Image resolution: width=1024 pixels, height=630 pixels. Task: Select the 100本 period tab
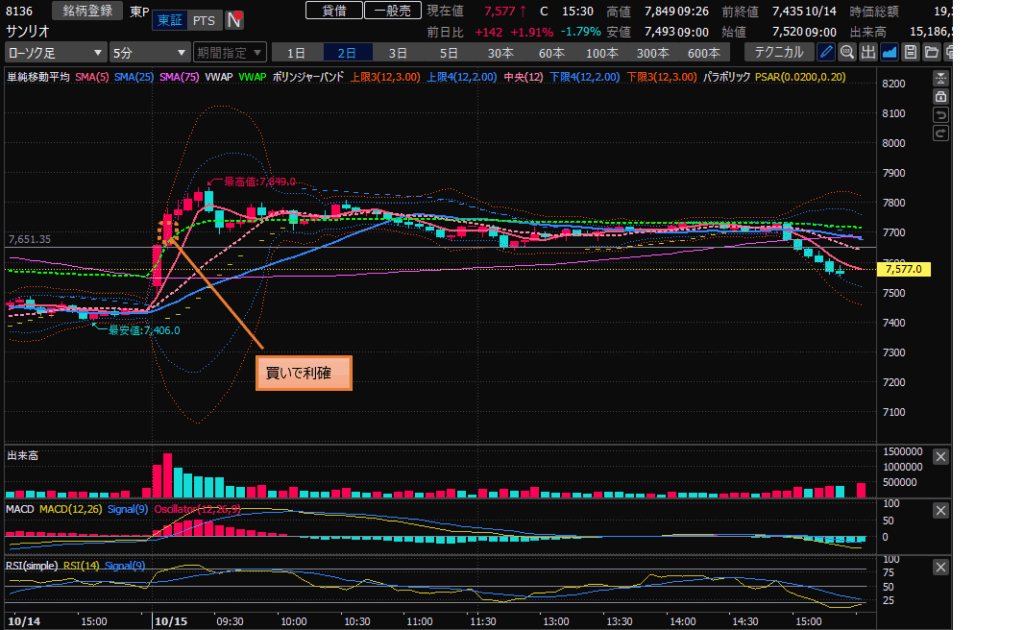coord(602,52)
